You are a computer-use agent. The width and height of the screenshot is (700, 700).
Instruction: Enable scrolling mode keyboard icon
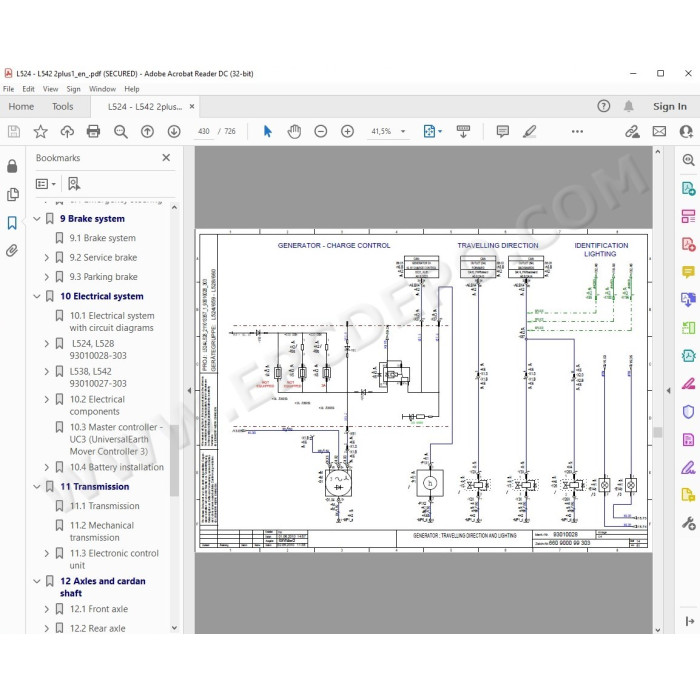pos(463,131)
